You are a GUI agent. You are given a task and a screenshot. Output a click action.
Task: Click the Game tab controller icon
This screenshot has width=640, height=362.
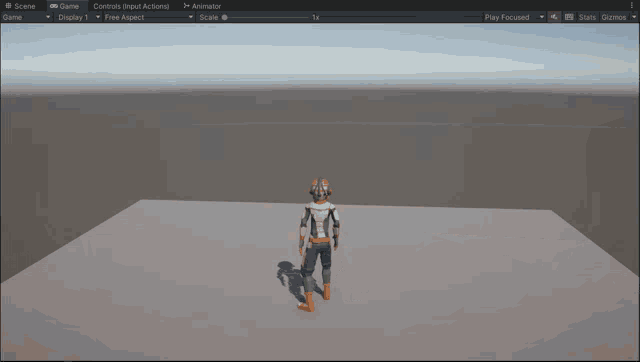point(53,6)
